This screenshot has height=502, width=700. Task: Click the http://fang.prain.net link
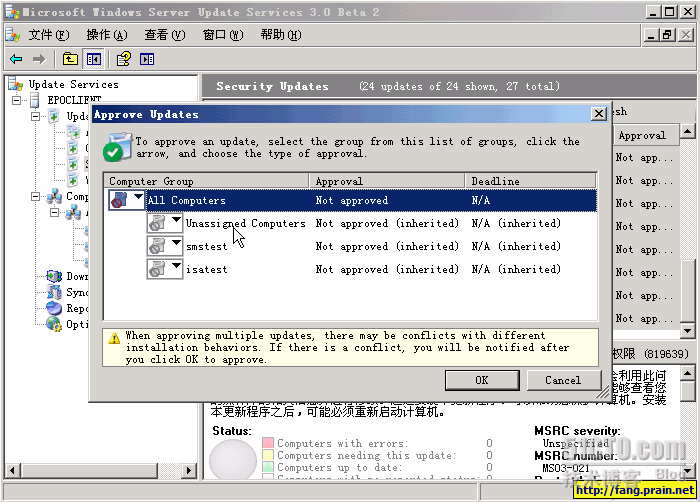point(635,490)
